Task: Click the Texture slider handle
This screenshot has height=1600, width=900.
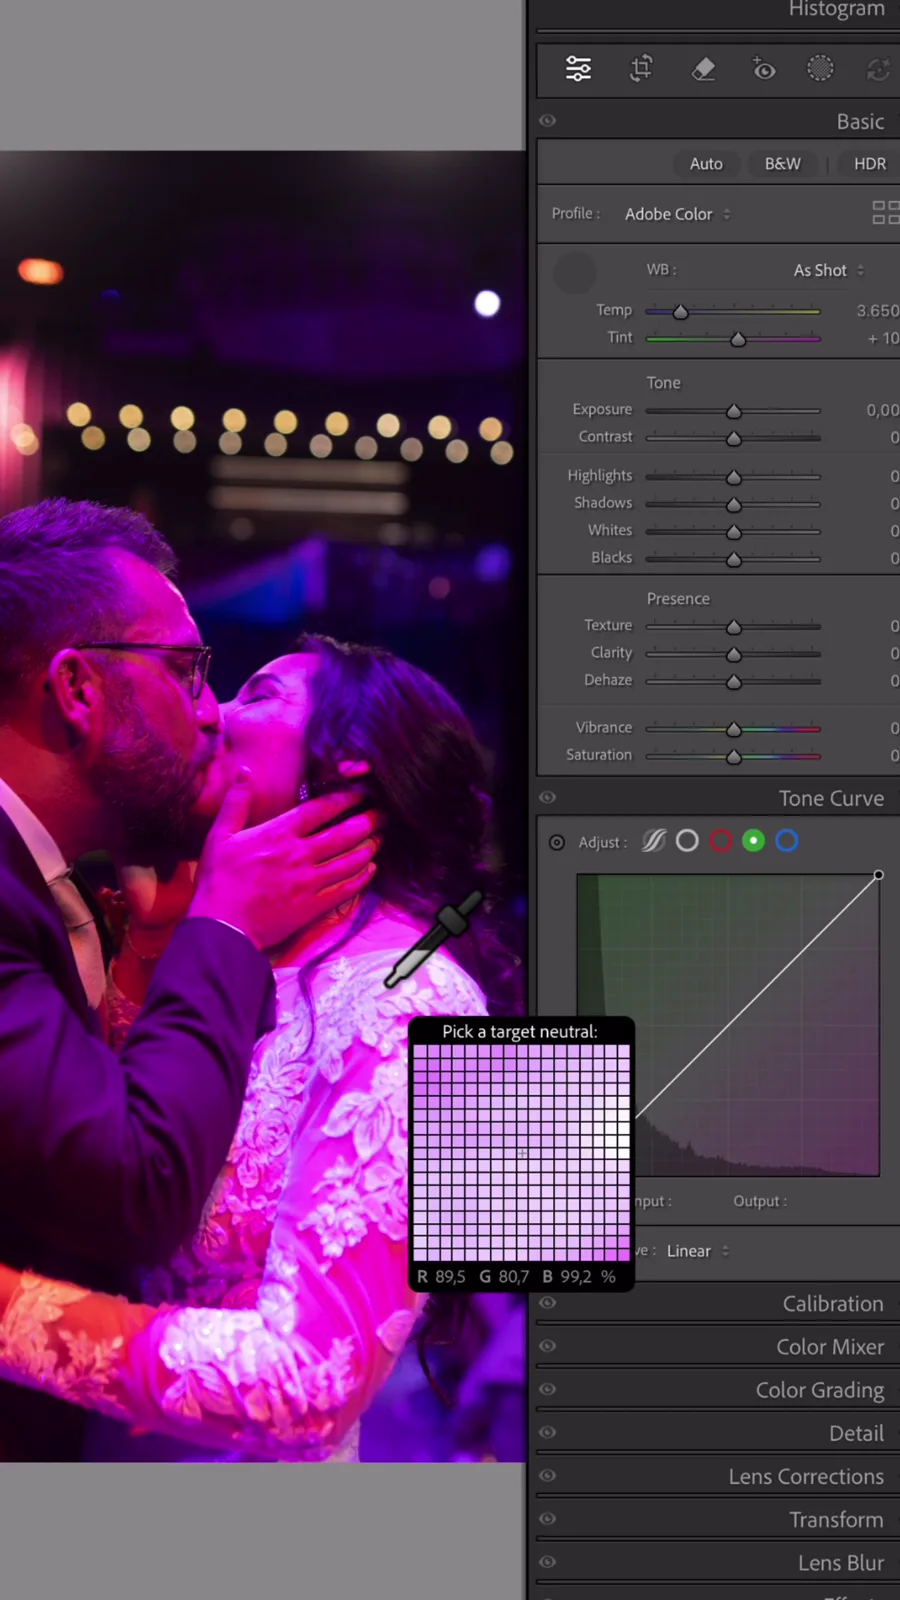Action: click(x=734, y=627)
